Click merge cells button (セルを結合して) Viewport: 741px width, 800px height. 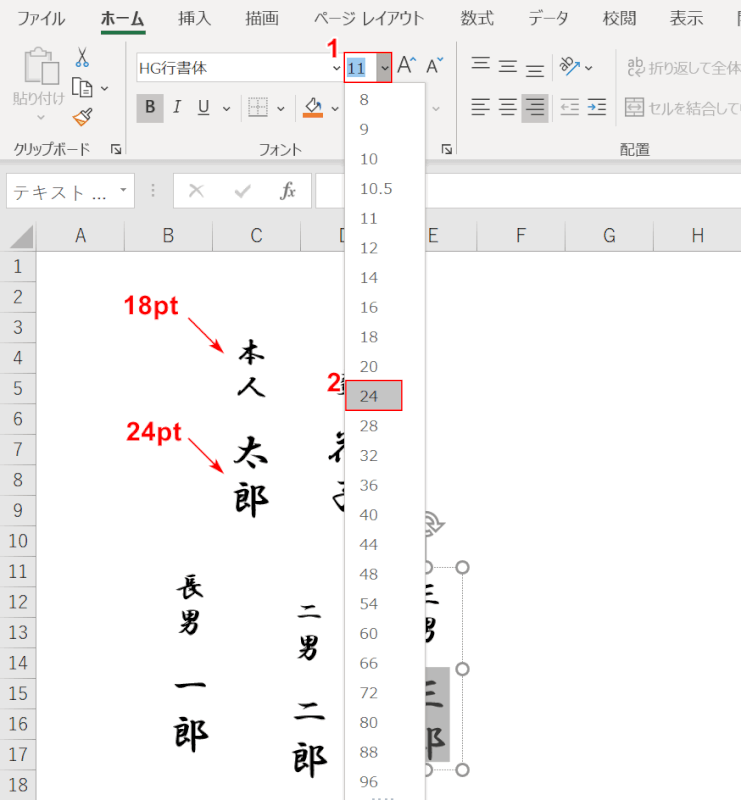(x=683, y=108)
